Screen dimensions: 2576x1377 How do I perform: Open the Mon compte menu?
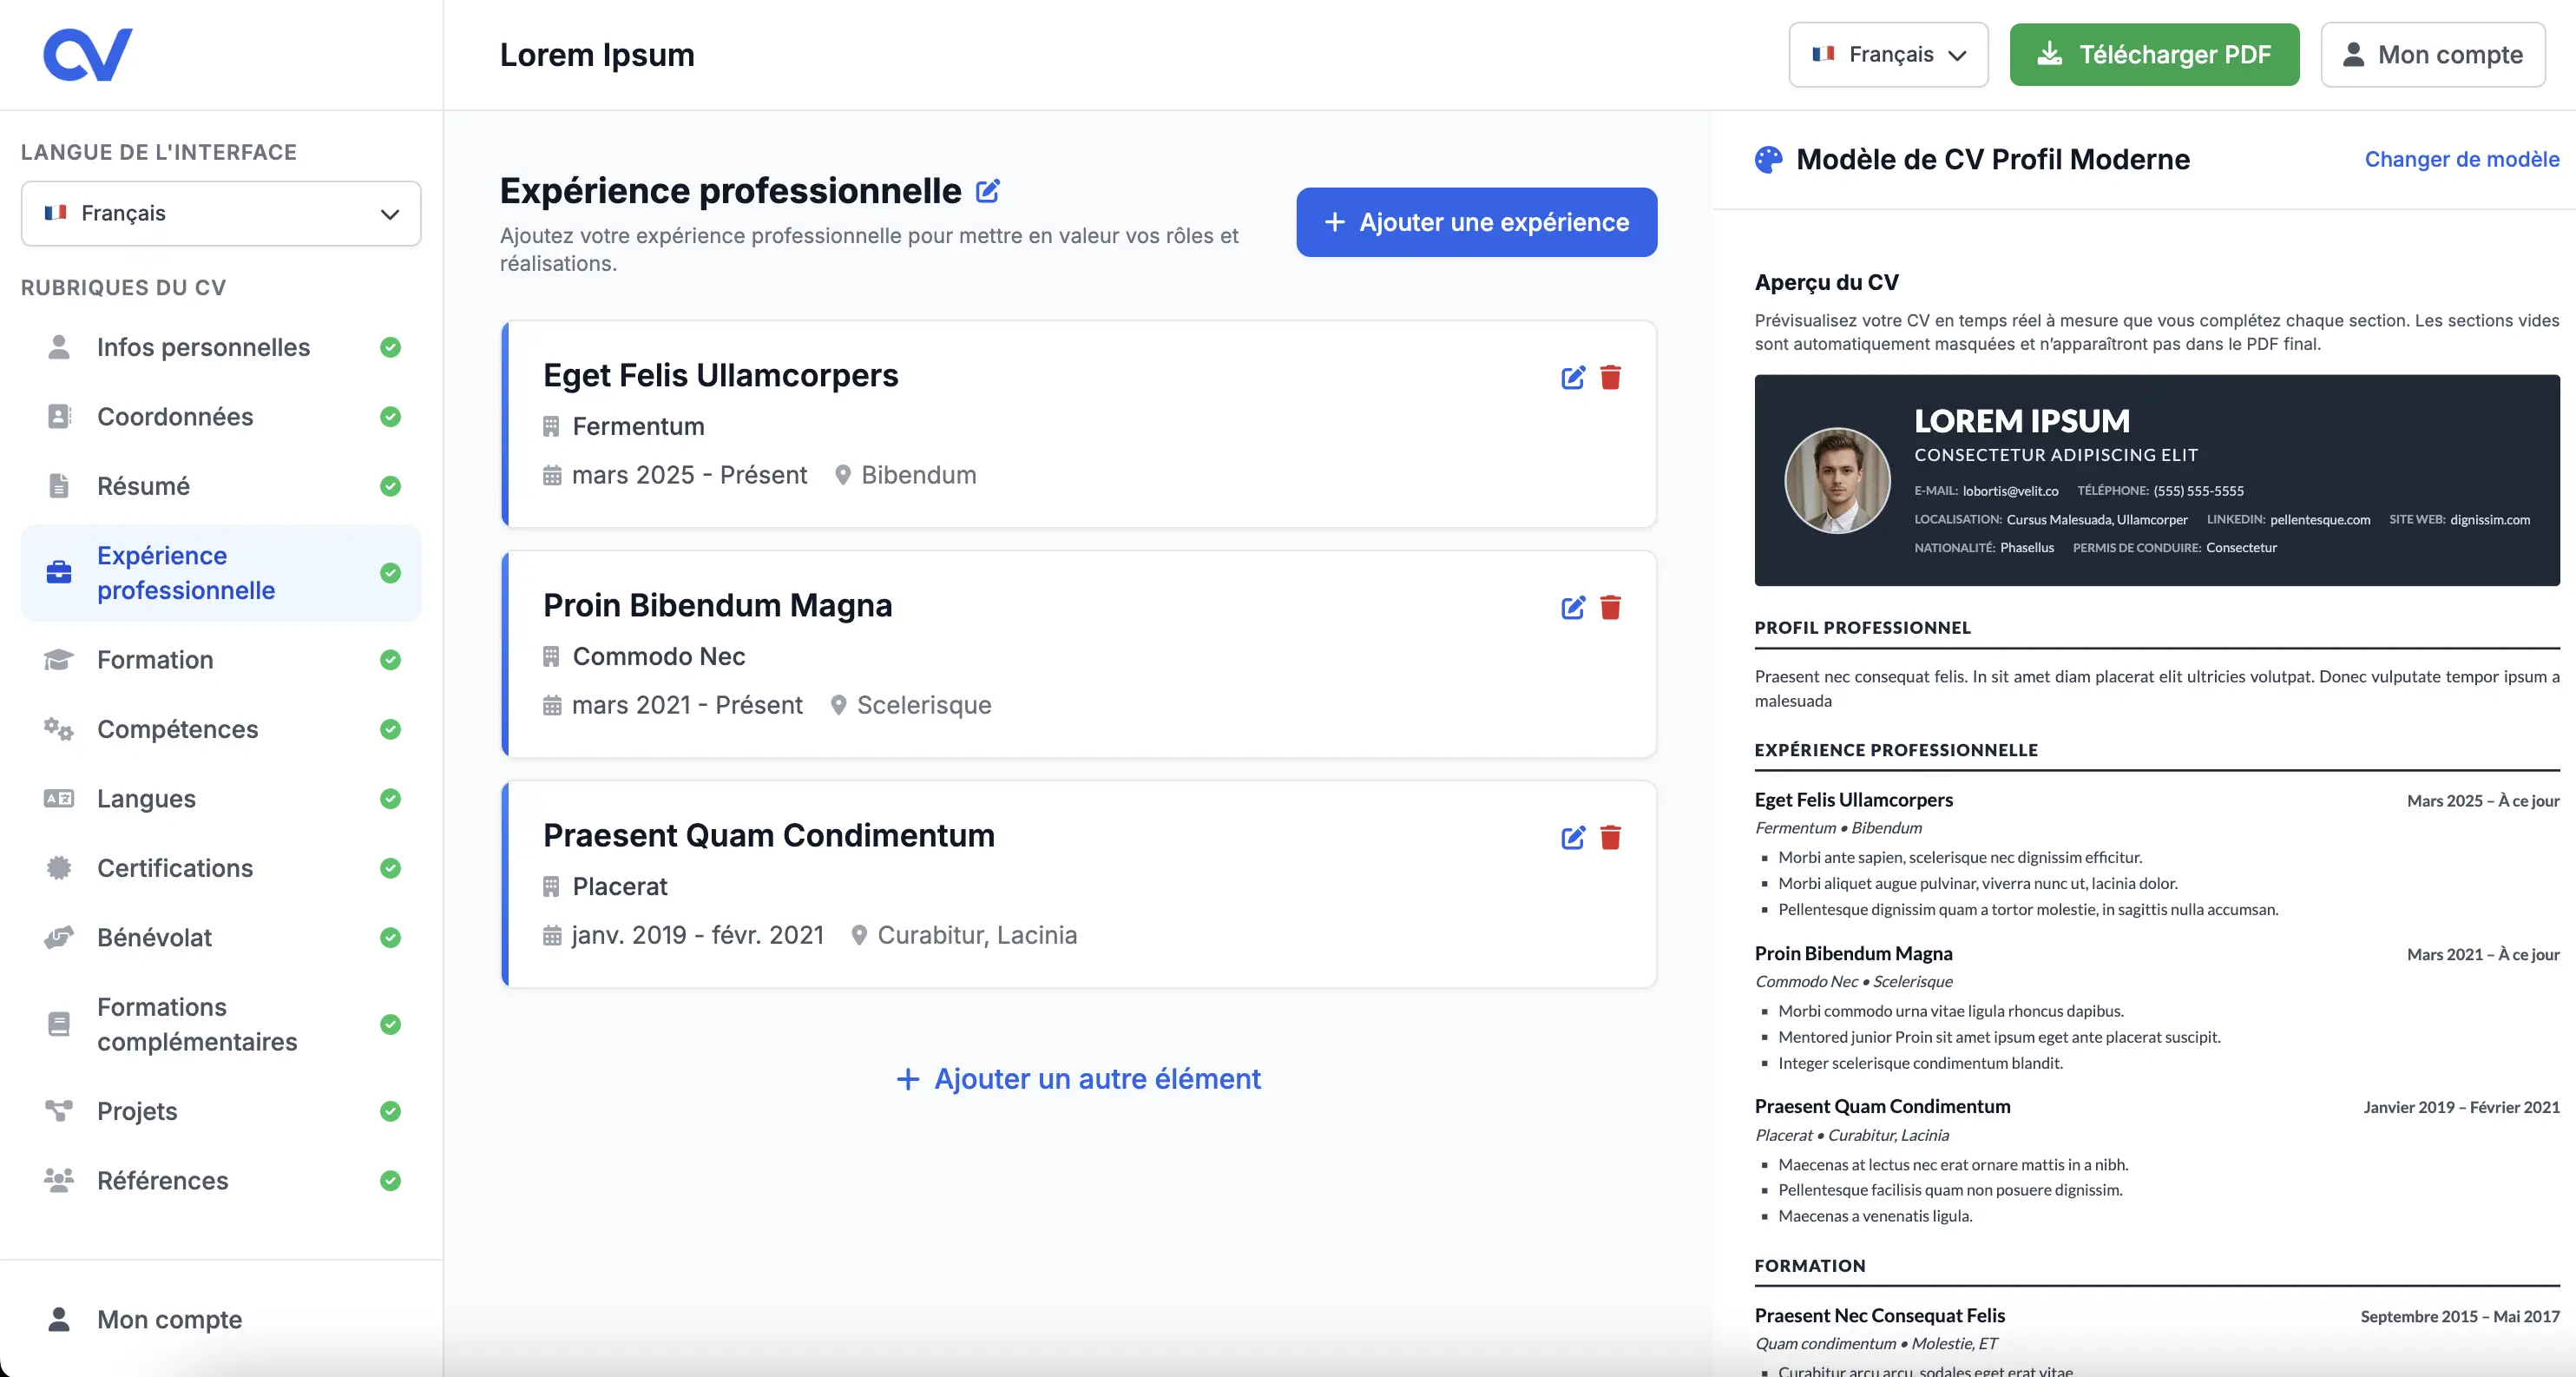click(2433, 54)
